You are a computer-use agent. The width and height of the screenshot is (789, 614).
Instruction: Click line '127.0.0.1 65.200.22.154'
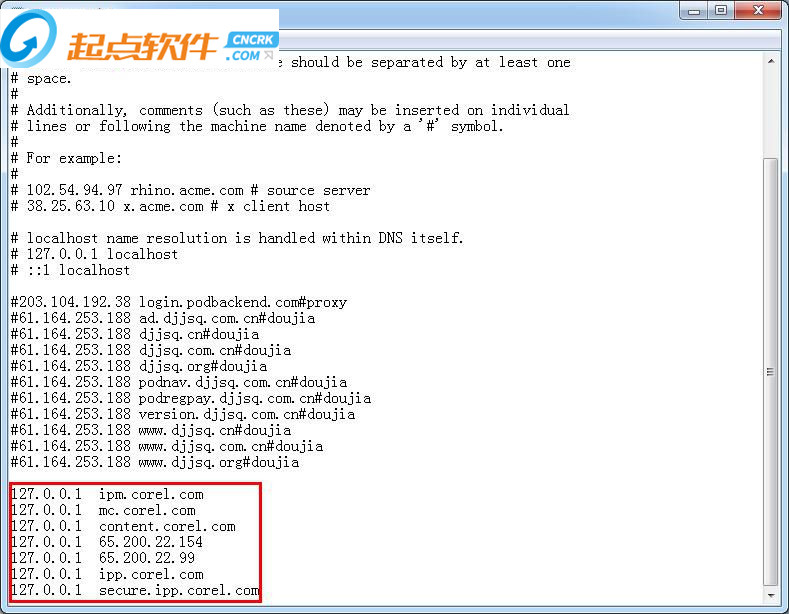click(107, 542)
